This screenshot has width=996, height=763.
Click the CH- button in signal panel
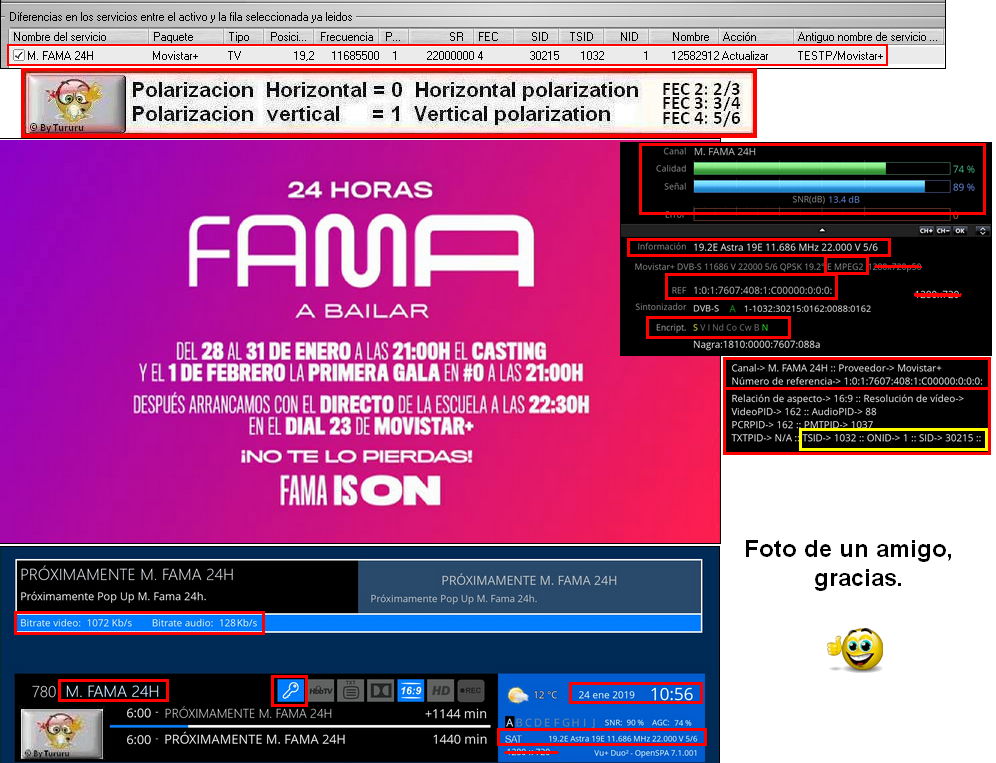[943, 231]
